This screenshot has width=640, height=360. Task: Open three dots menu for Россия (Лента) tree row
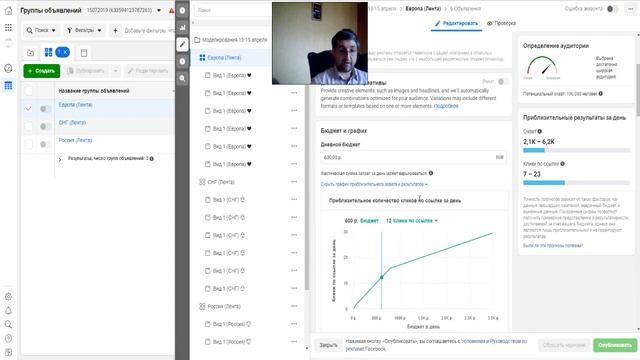coord(294,306)
